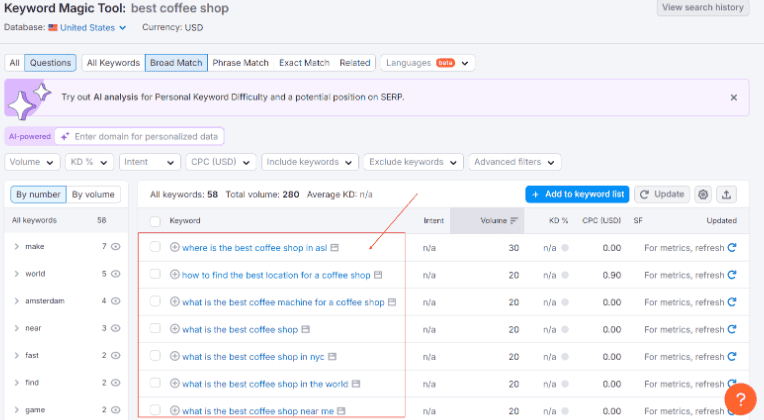
Task: Tick checkbox for 'what is the best coffee shop in nyc'
Action: (155, 356)
